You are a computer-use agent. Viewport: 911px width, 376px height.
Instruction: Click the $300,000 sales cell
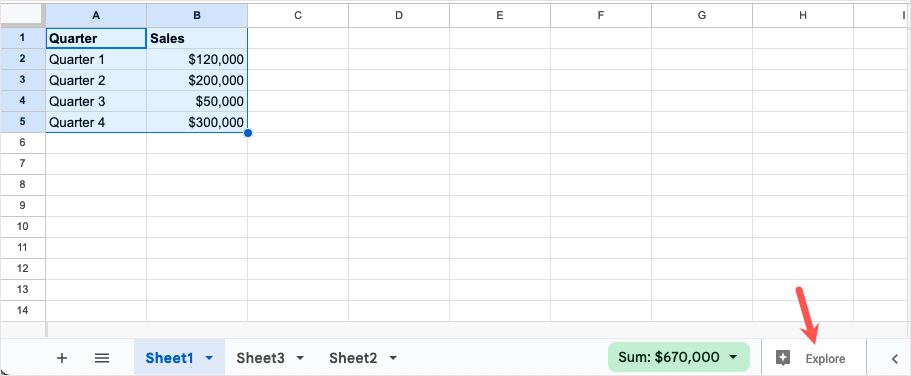click(197, 122)
